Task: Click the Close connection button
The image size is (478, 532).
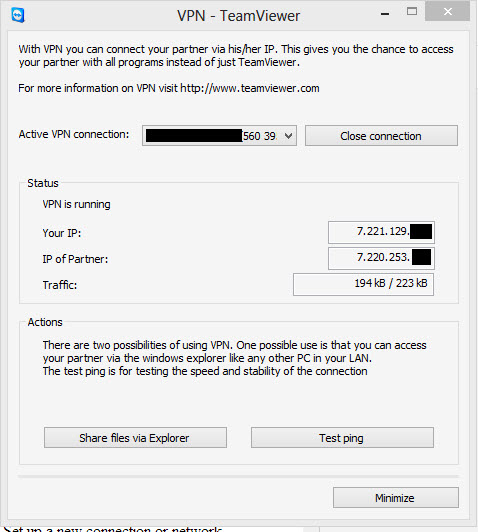Action: [381, 136]
